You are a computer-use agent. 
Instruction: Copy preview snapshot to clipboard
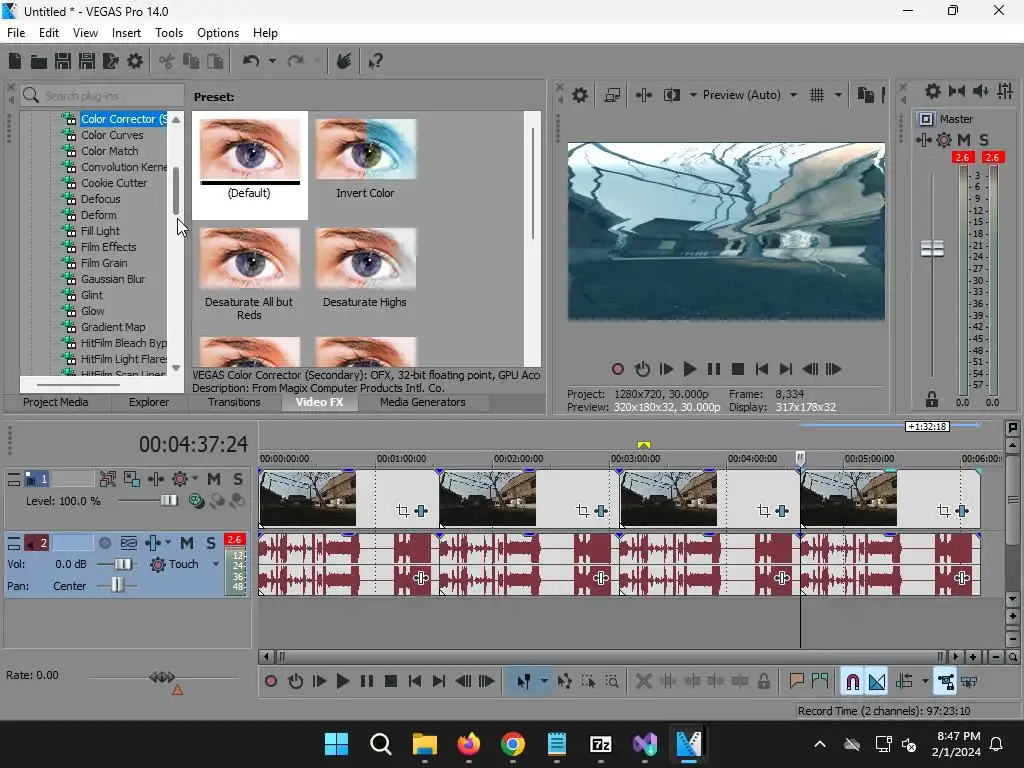[x=865, y=95]
